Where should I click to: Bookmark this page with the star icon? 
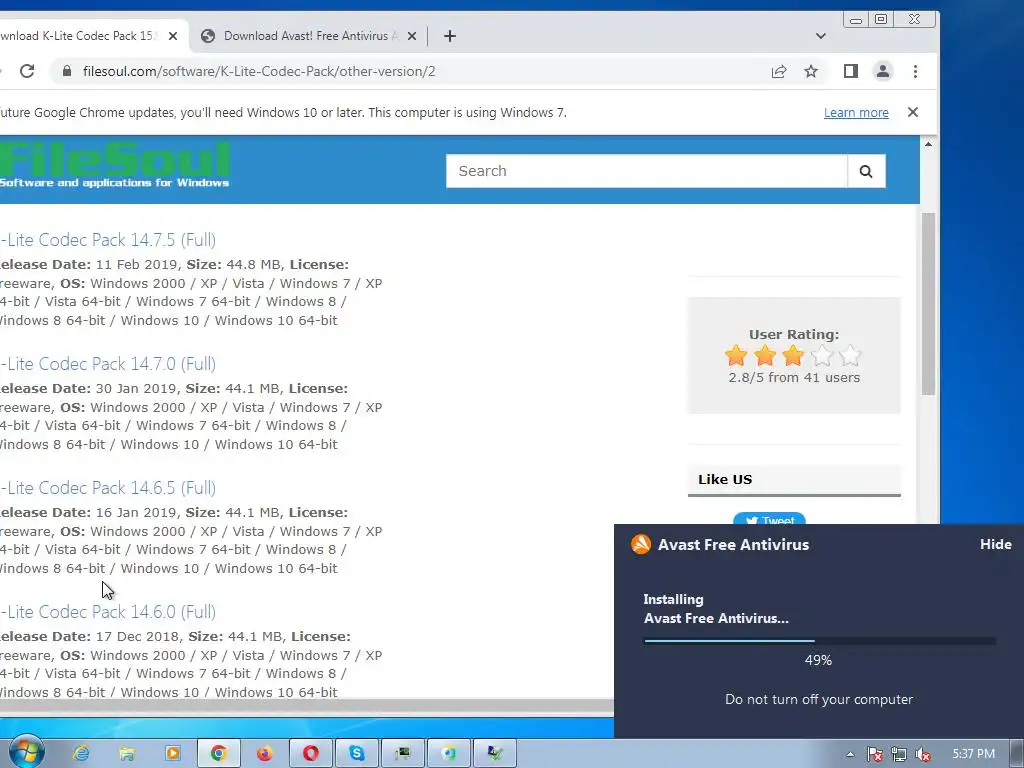coord(811,71)
